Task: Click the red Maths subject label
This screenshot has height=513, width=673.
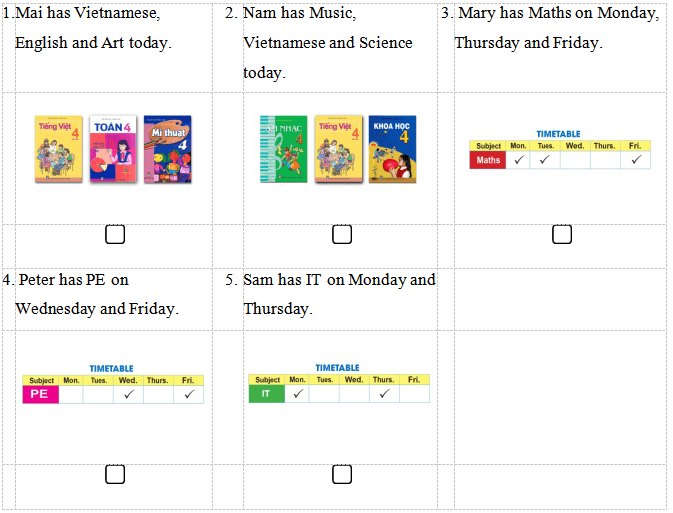Action: 488,160
